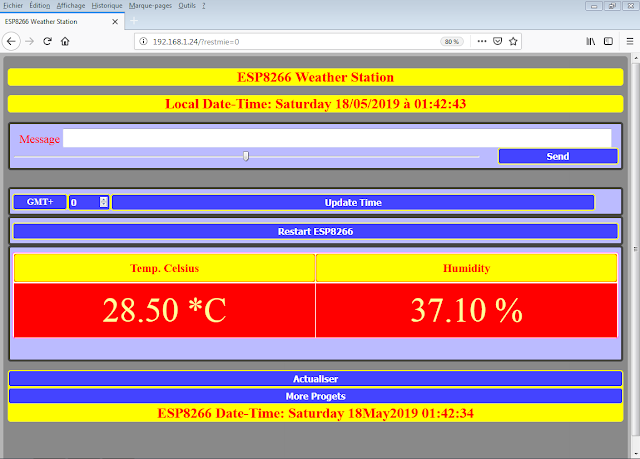
Task: Open the Édition menu
Action: click(x=40, y=6)
